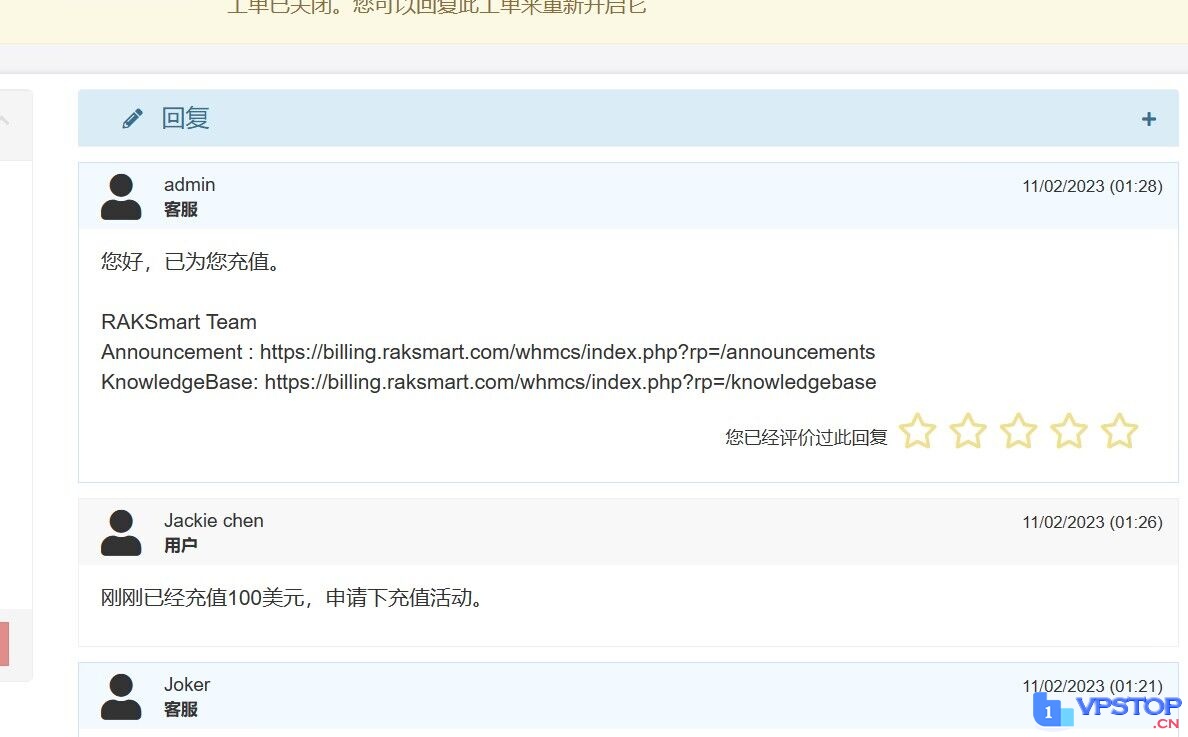Expand the reply panel with the plus sign
This screenshot has height=737, width=1188.
(x=1149, y=119)
